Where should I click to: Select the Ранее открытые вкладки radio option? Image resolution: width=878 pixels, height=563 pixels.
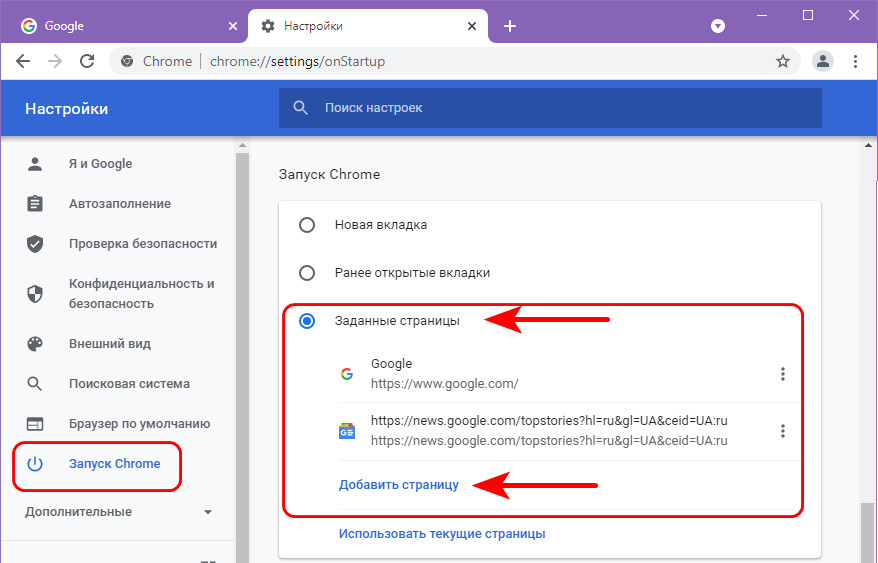[307, 273]
